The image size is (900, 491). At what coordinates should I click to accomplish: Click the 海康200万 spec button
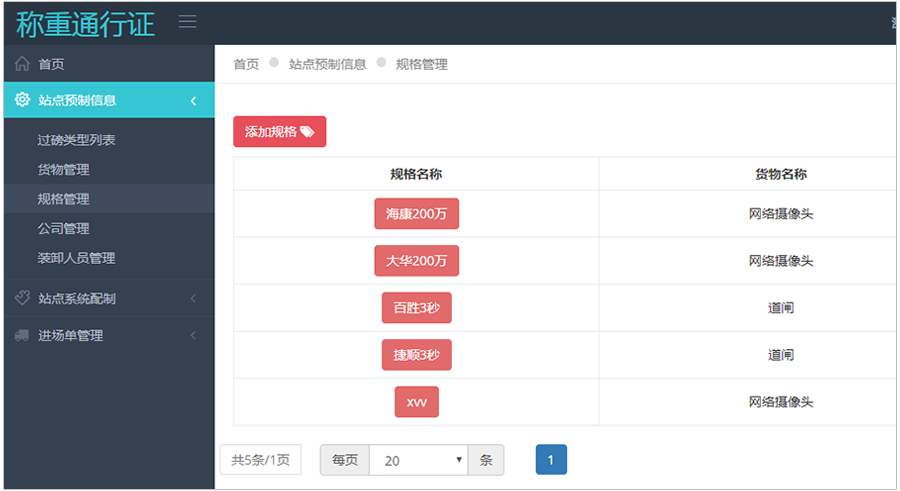pyautogui.click(x=417, y=214)
